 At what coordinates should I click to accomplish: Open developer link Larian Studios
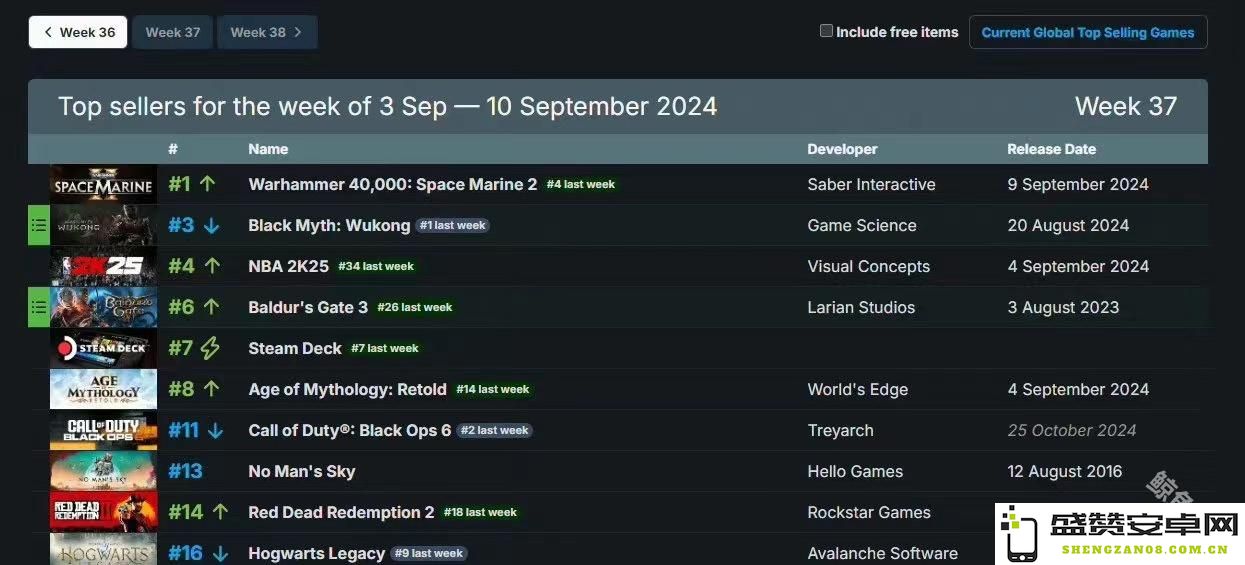861,308
